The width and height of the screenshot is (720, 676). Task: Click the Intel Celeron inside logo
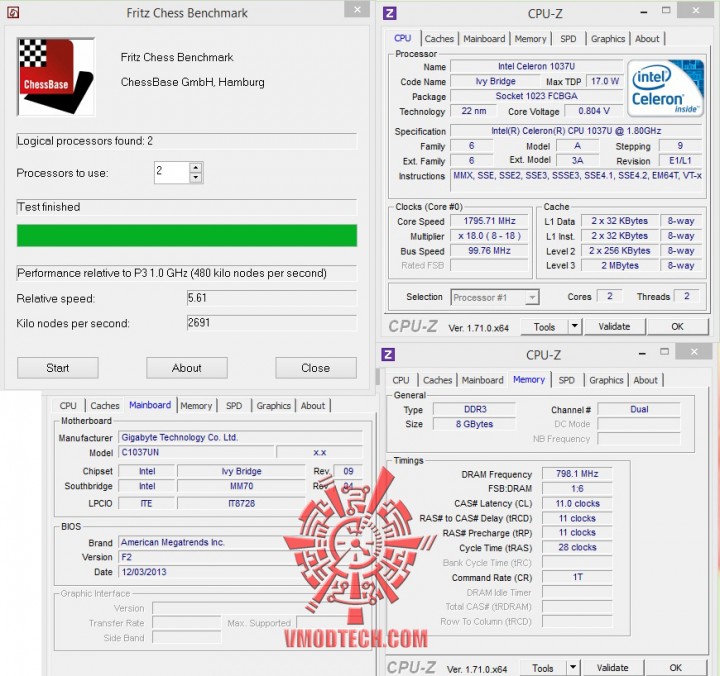[x=665, y=88]
